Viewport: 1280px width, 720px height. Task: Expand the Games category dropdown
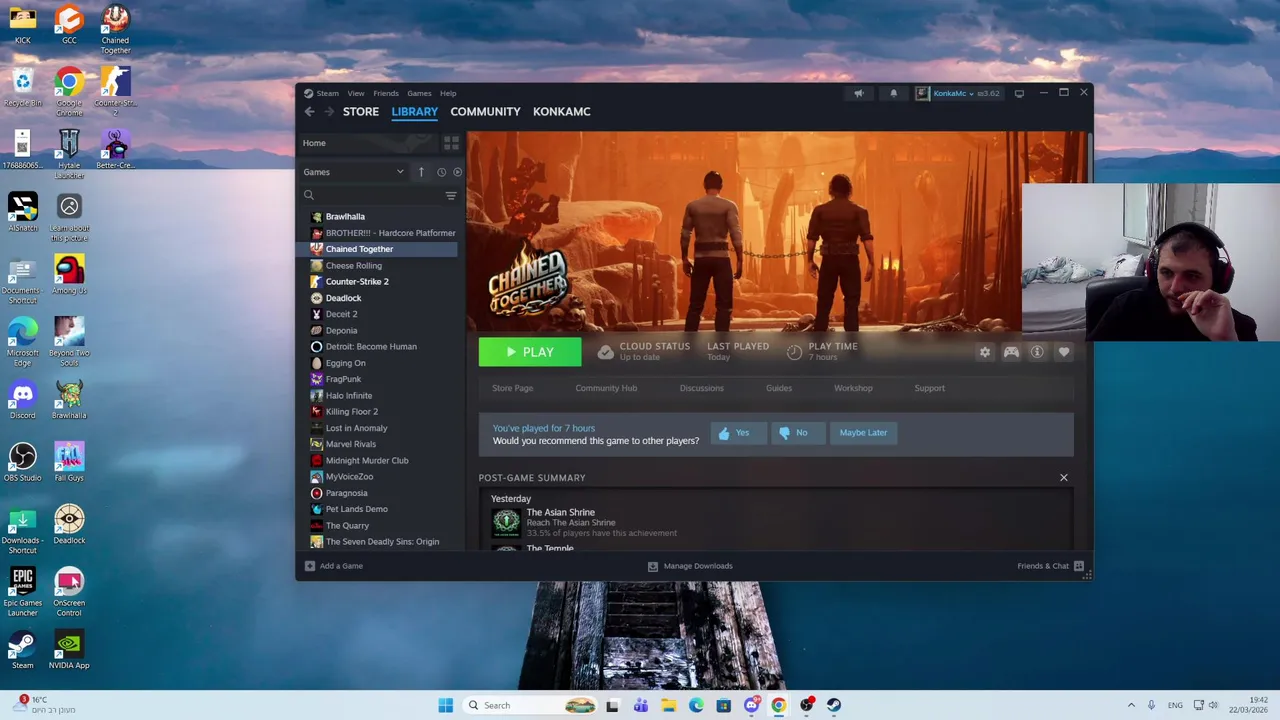[354, 172]
